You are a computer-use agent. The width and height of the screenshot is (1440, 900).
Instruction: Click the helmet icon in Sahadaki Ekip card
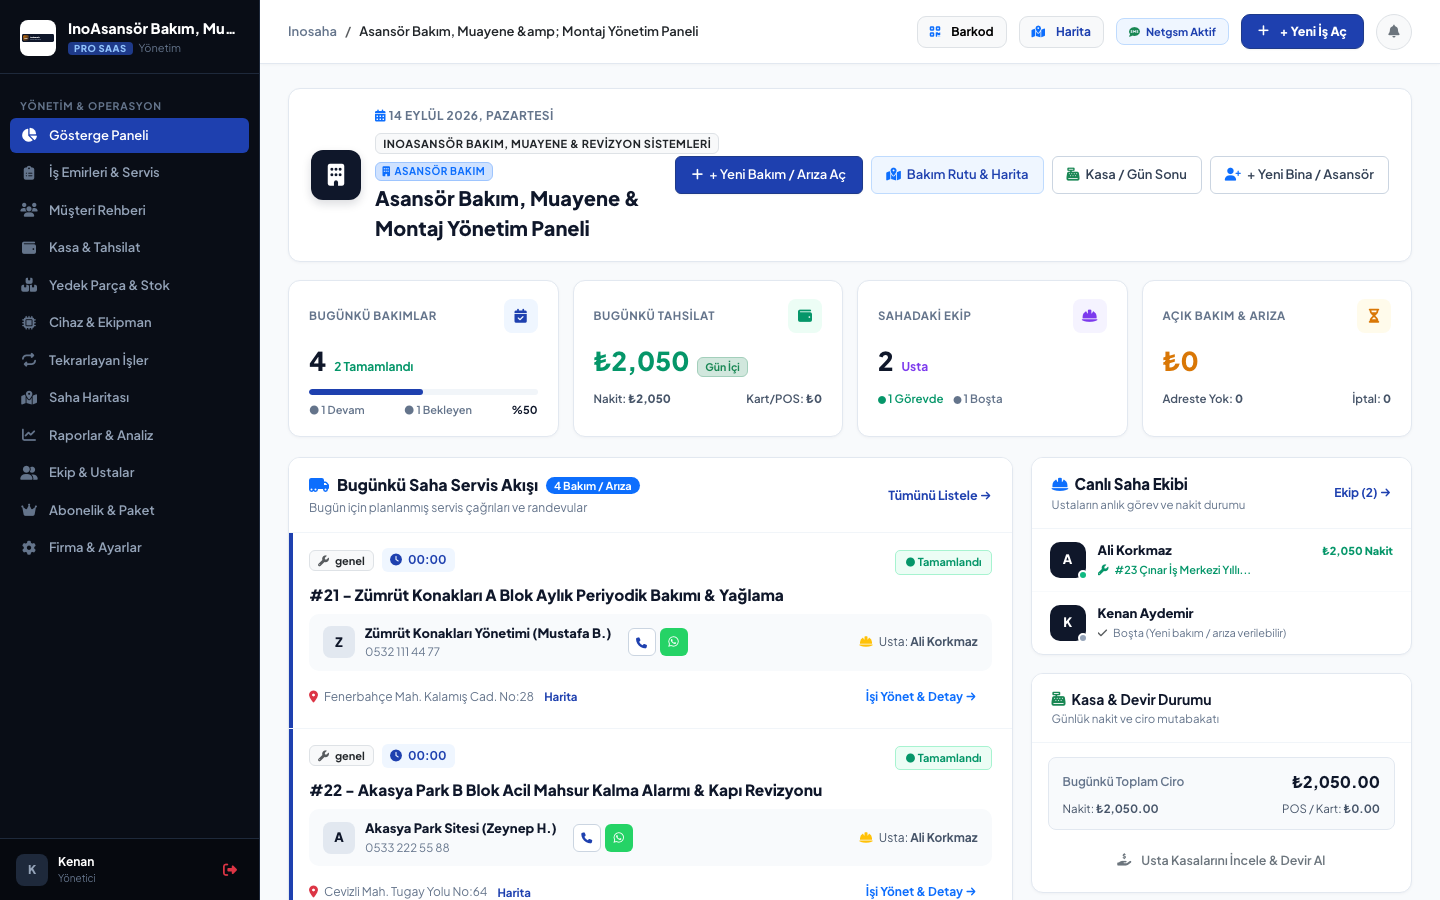pos(1090,316)
